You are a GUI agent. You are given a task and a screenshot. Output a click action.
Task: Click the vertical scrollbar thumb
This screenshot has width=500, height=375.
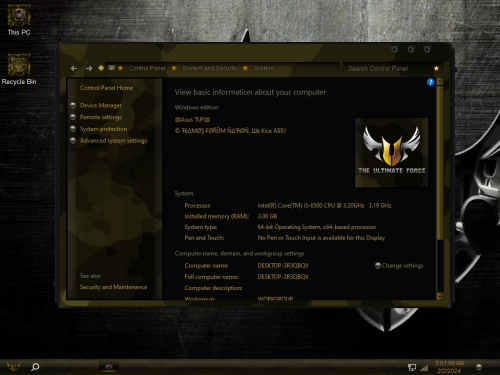point(440,162)
